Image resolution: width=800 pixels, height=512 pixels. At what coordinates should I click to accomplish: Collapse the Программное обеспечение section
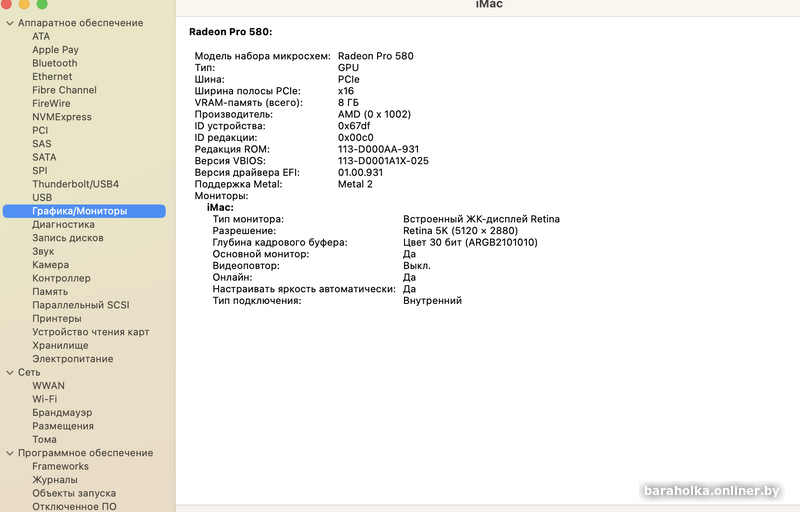click(10, 453)
